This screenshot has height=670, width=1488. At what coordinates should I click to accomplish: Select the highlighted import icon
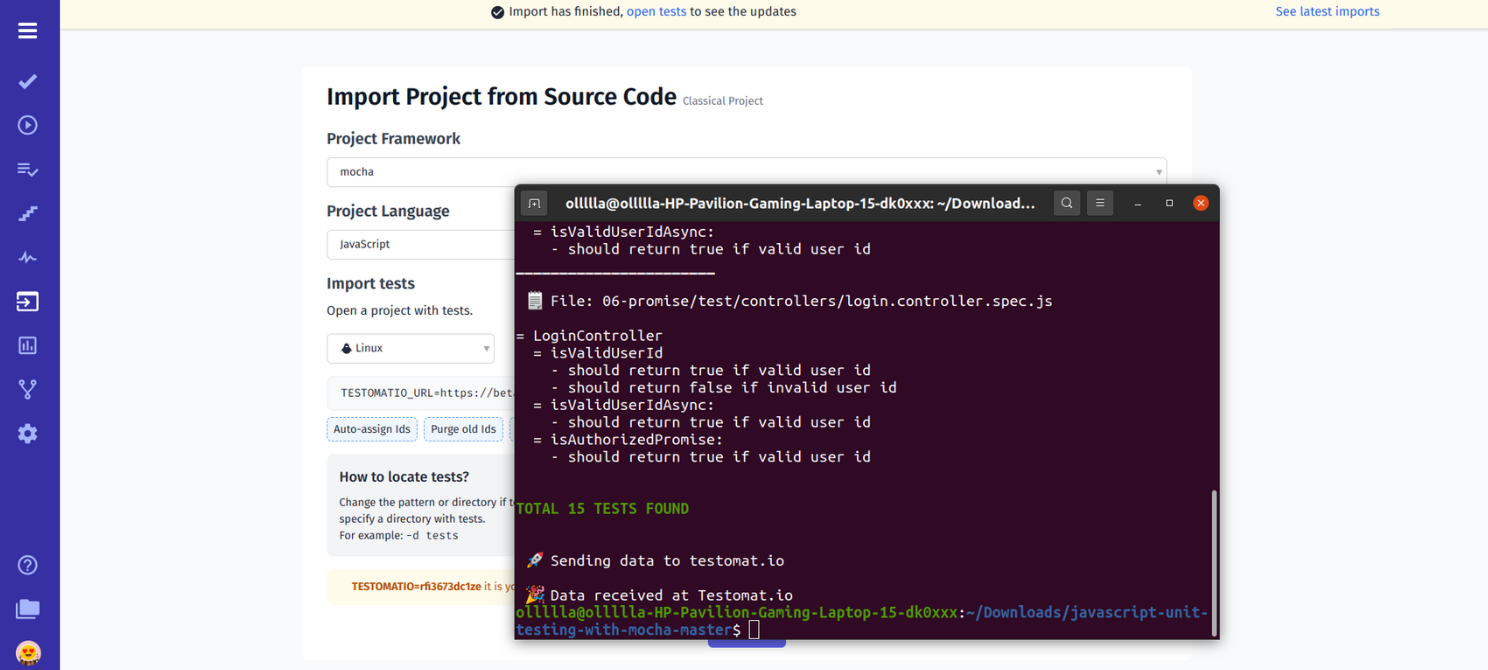coord(27,301)
